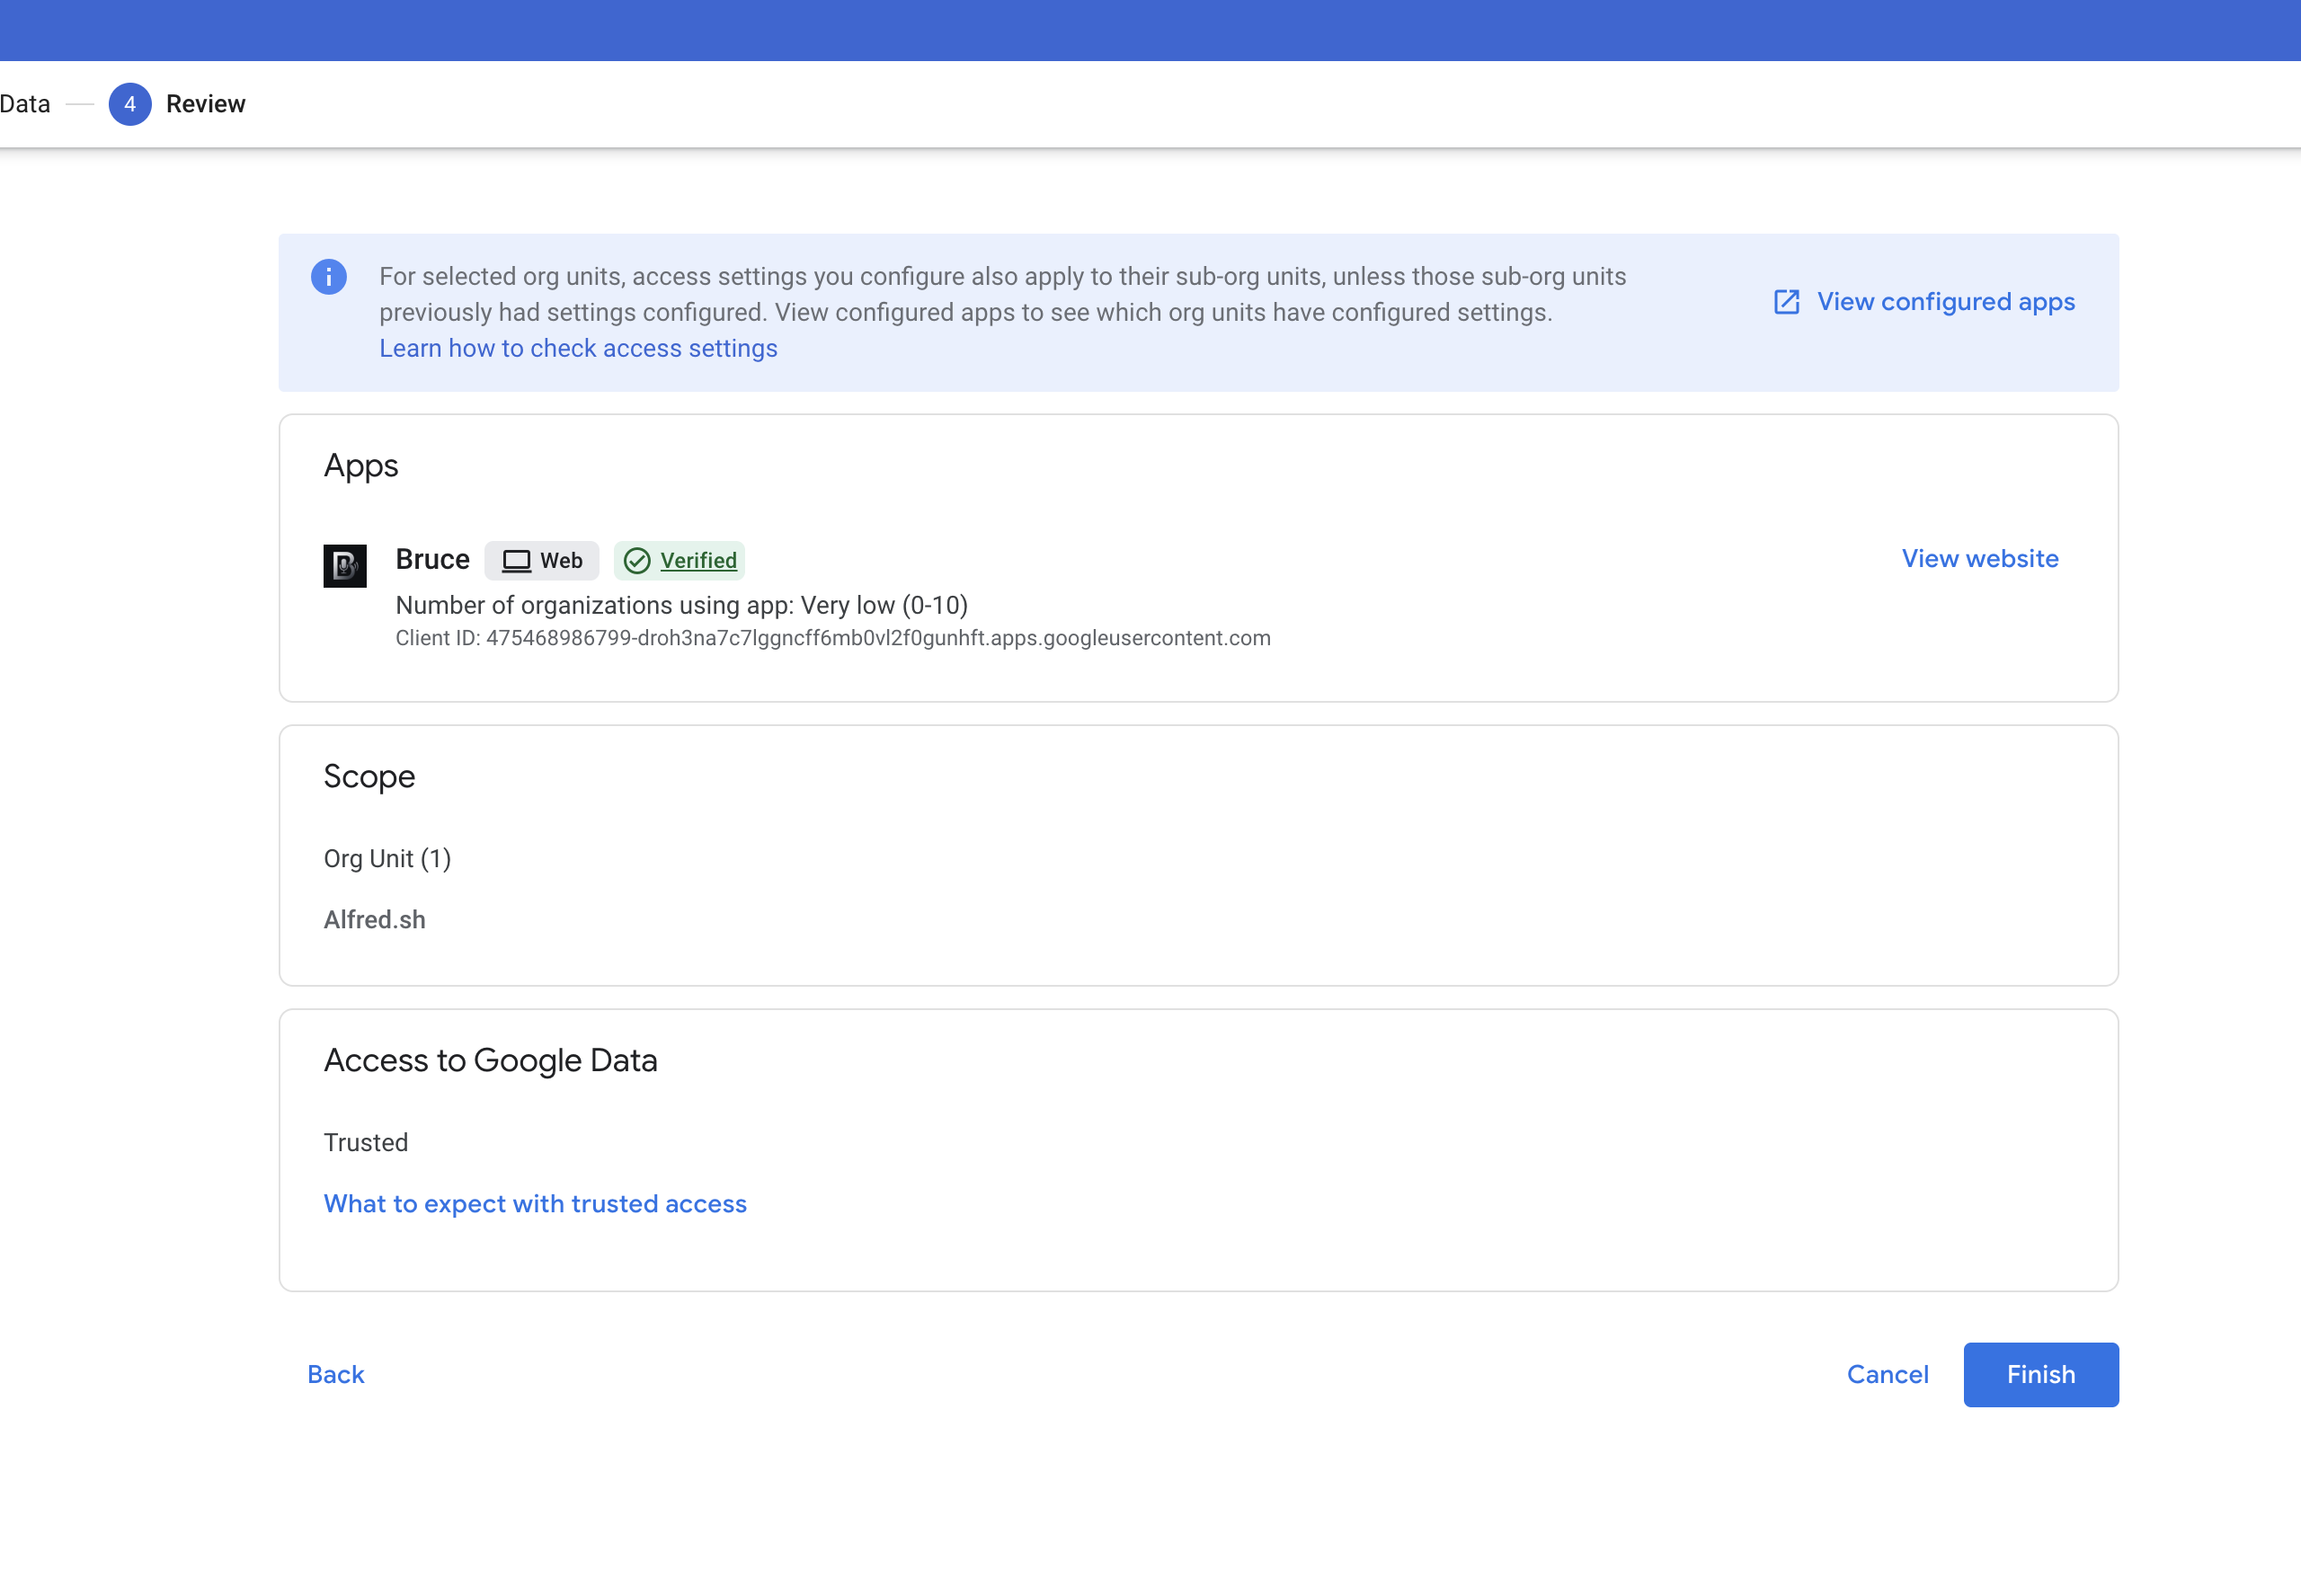Select the Client ID text line
Image resolution: width=2301 pixels, height=1596 pixels.
833,638
